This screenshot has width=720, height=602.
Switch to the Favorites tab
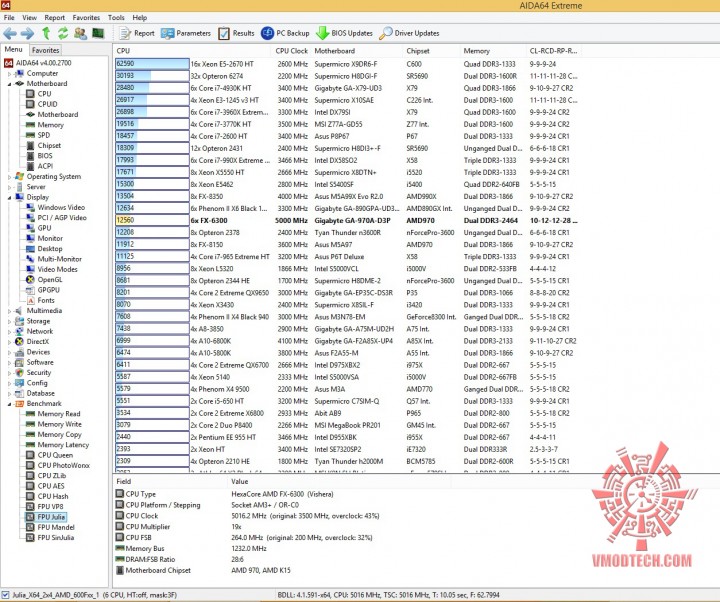[45, 50]
